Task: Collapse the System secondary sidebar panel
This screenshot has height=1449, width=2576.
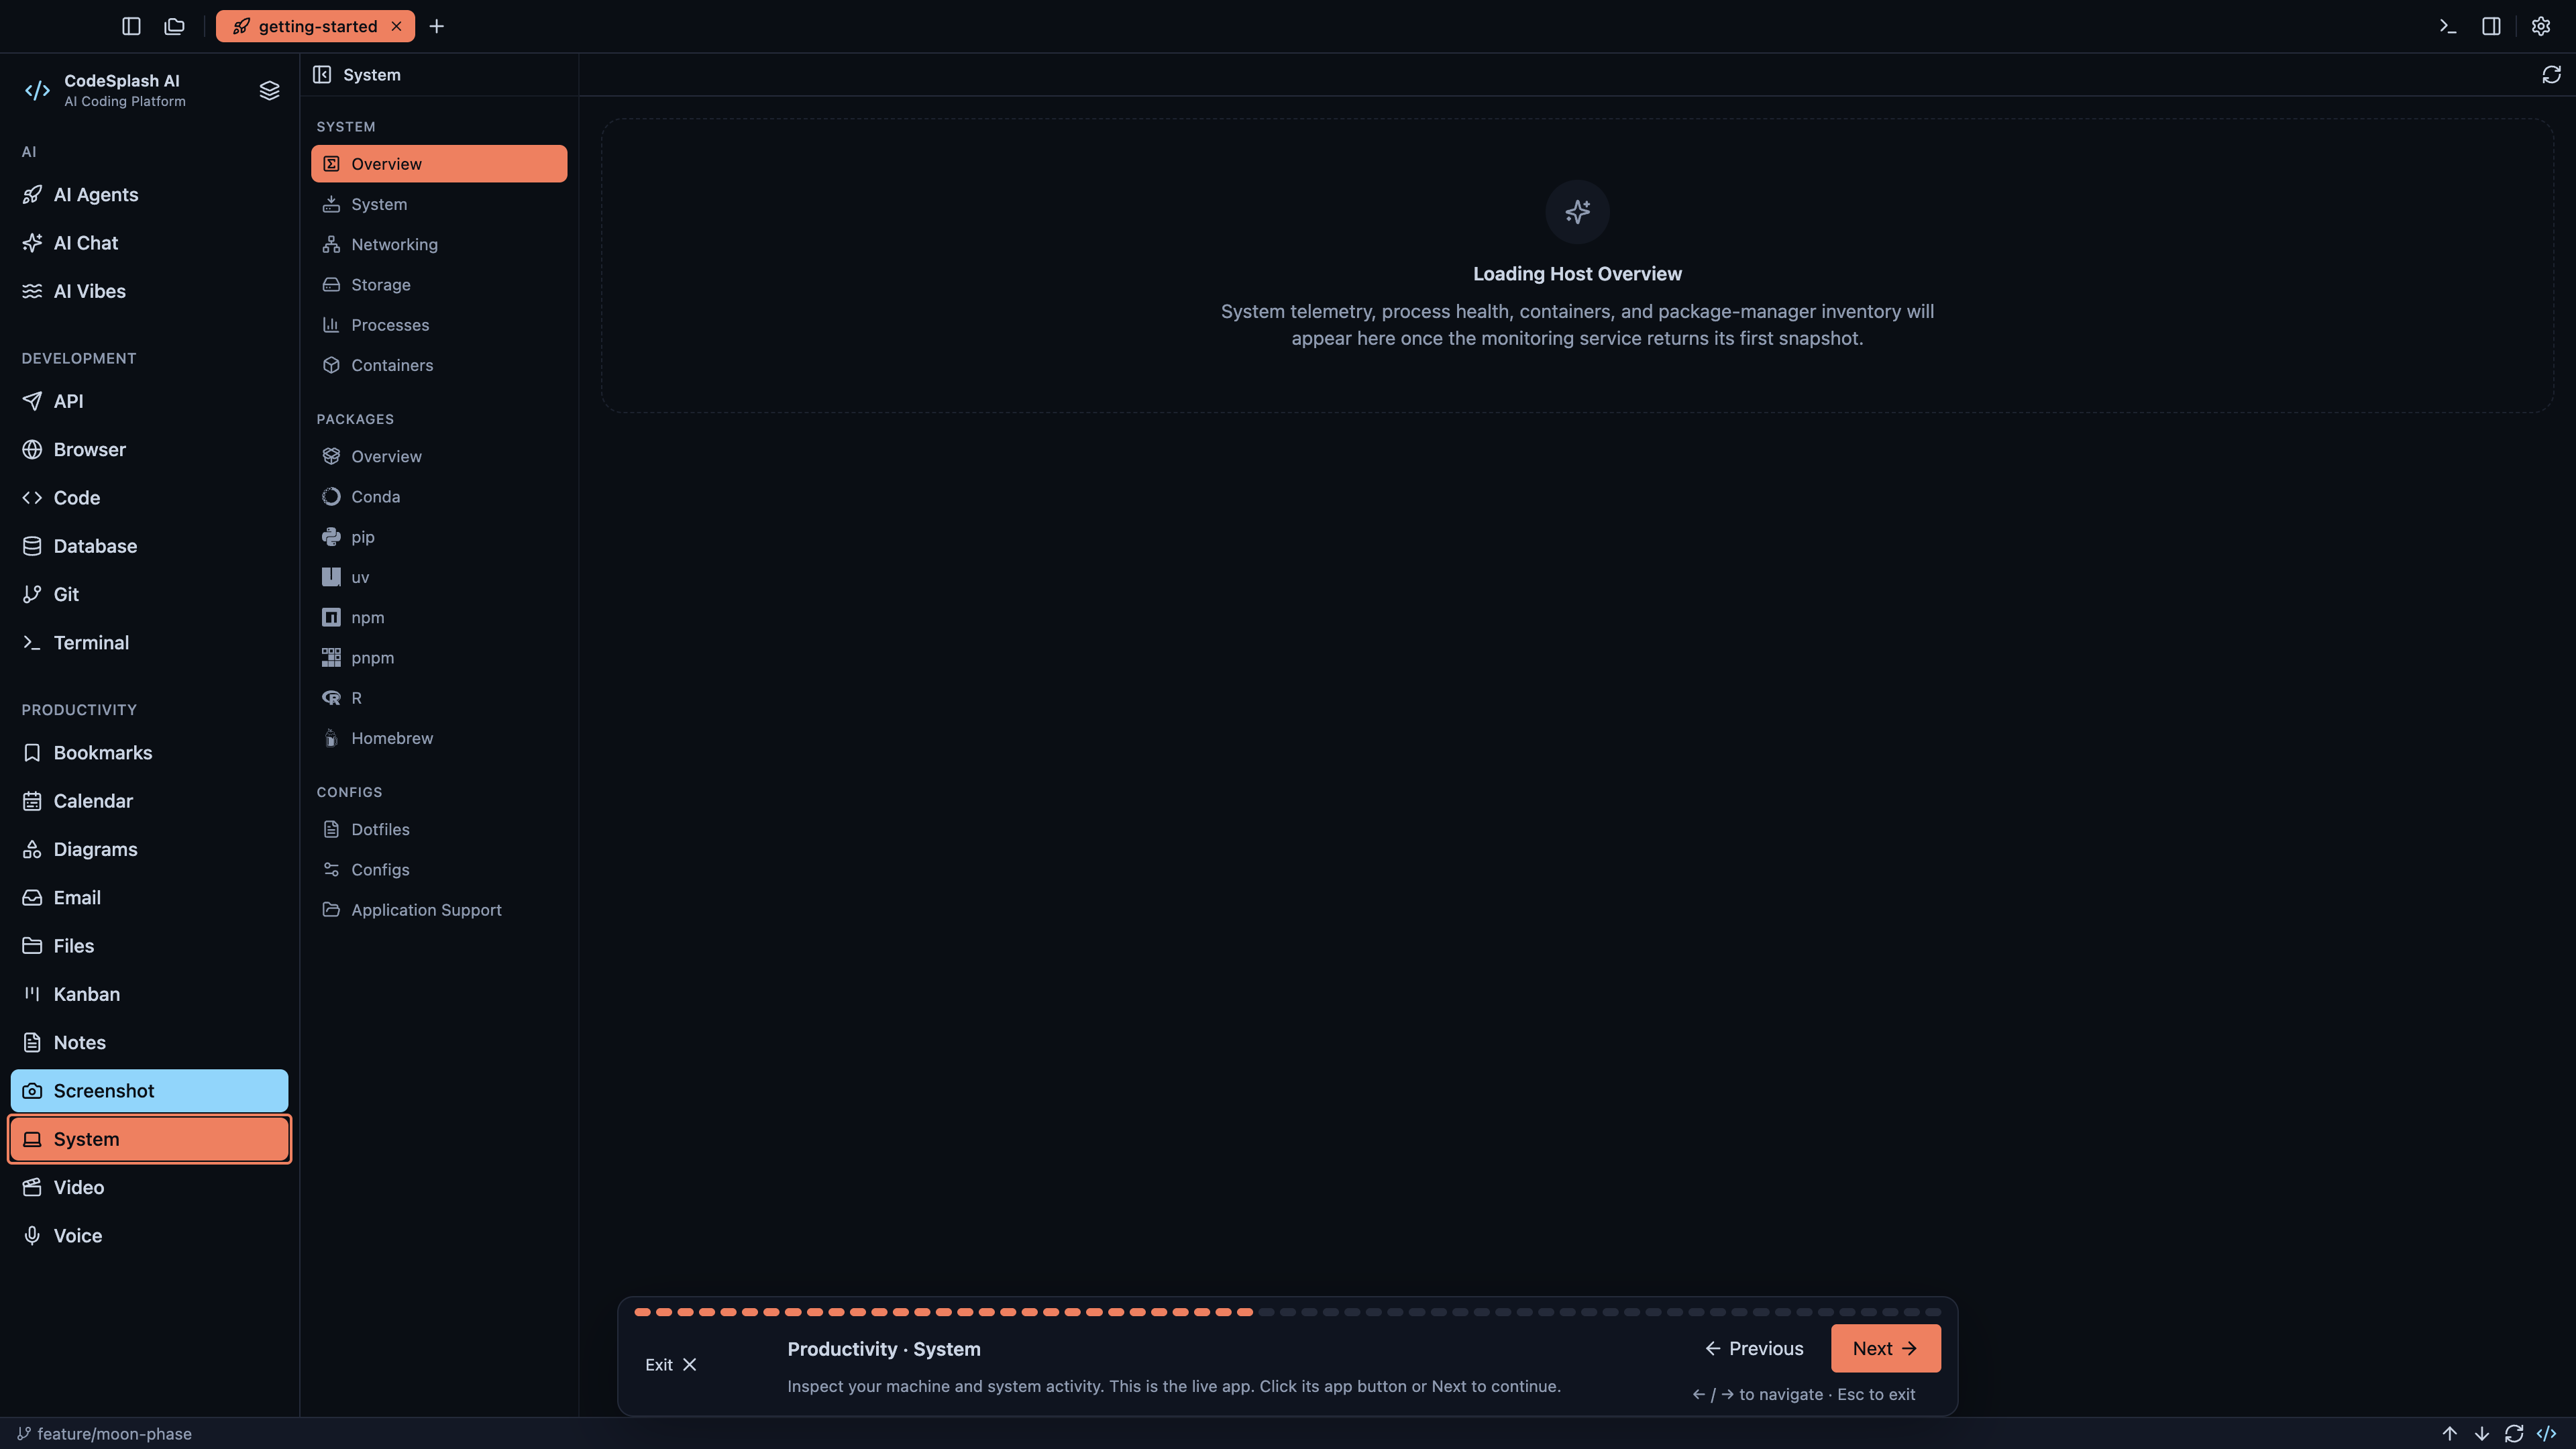Action: 322,75
